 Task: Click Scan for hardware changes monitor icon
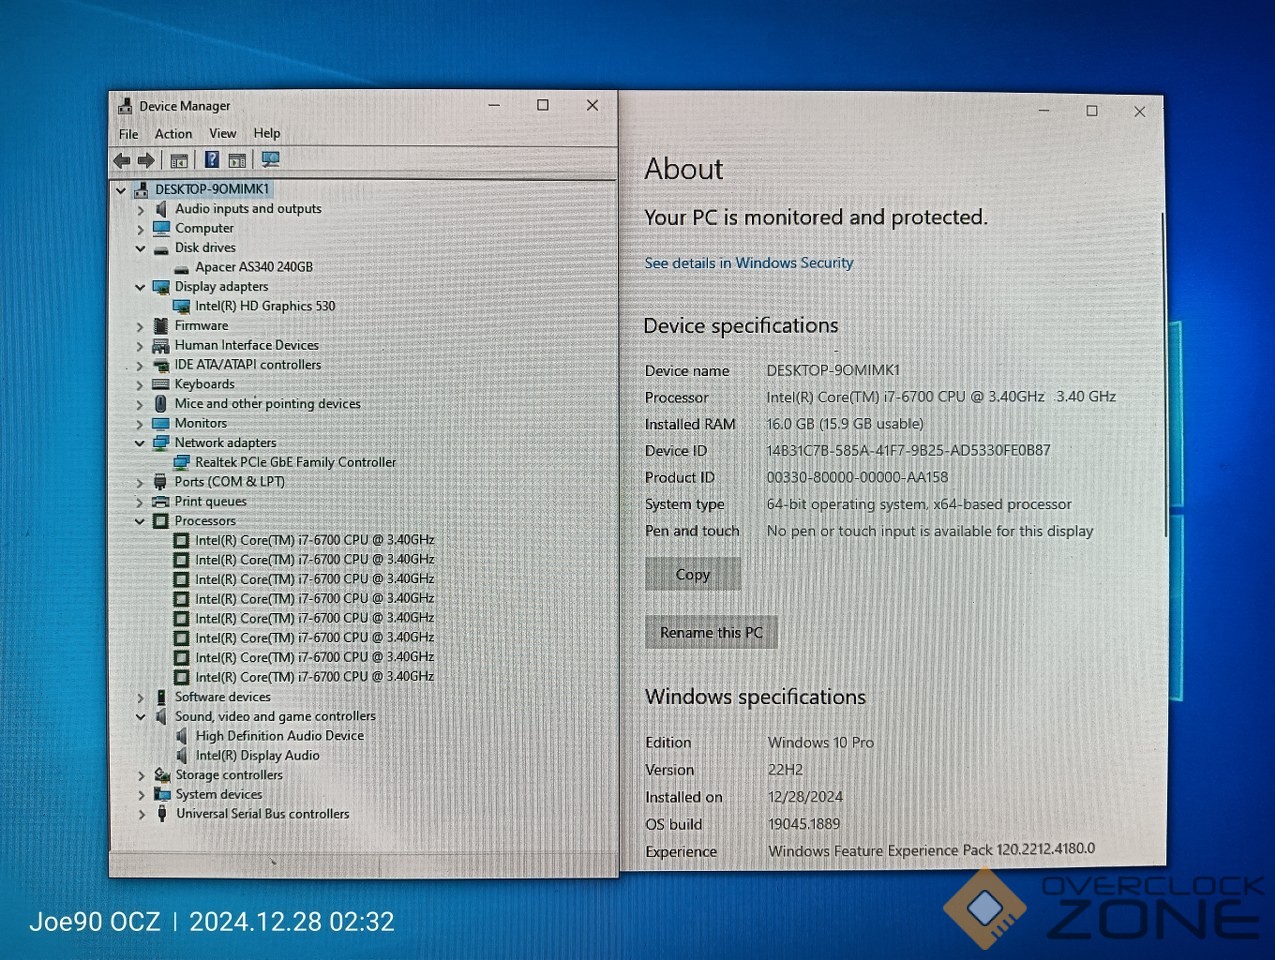point(270,159)
